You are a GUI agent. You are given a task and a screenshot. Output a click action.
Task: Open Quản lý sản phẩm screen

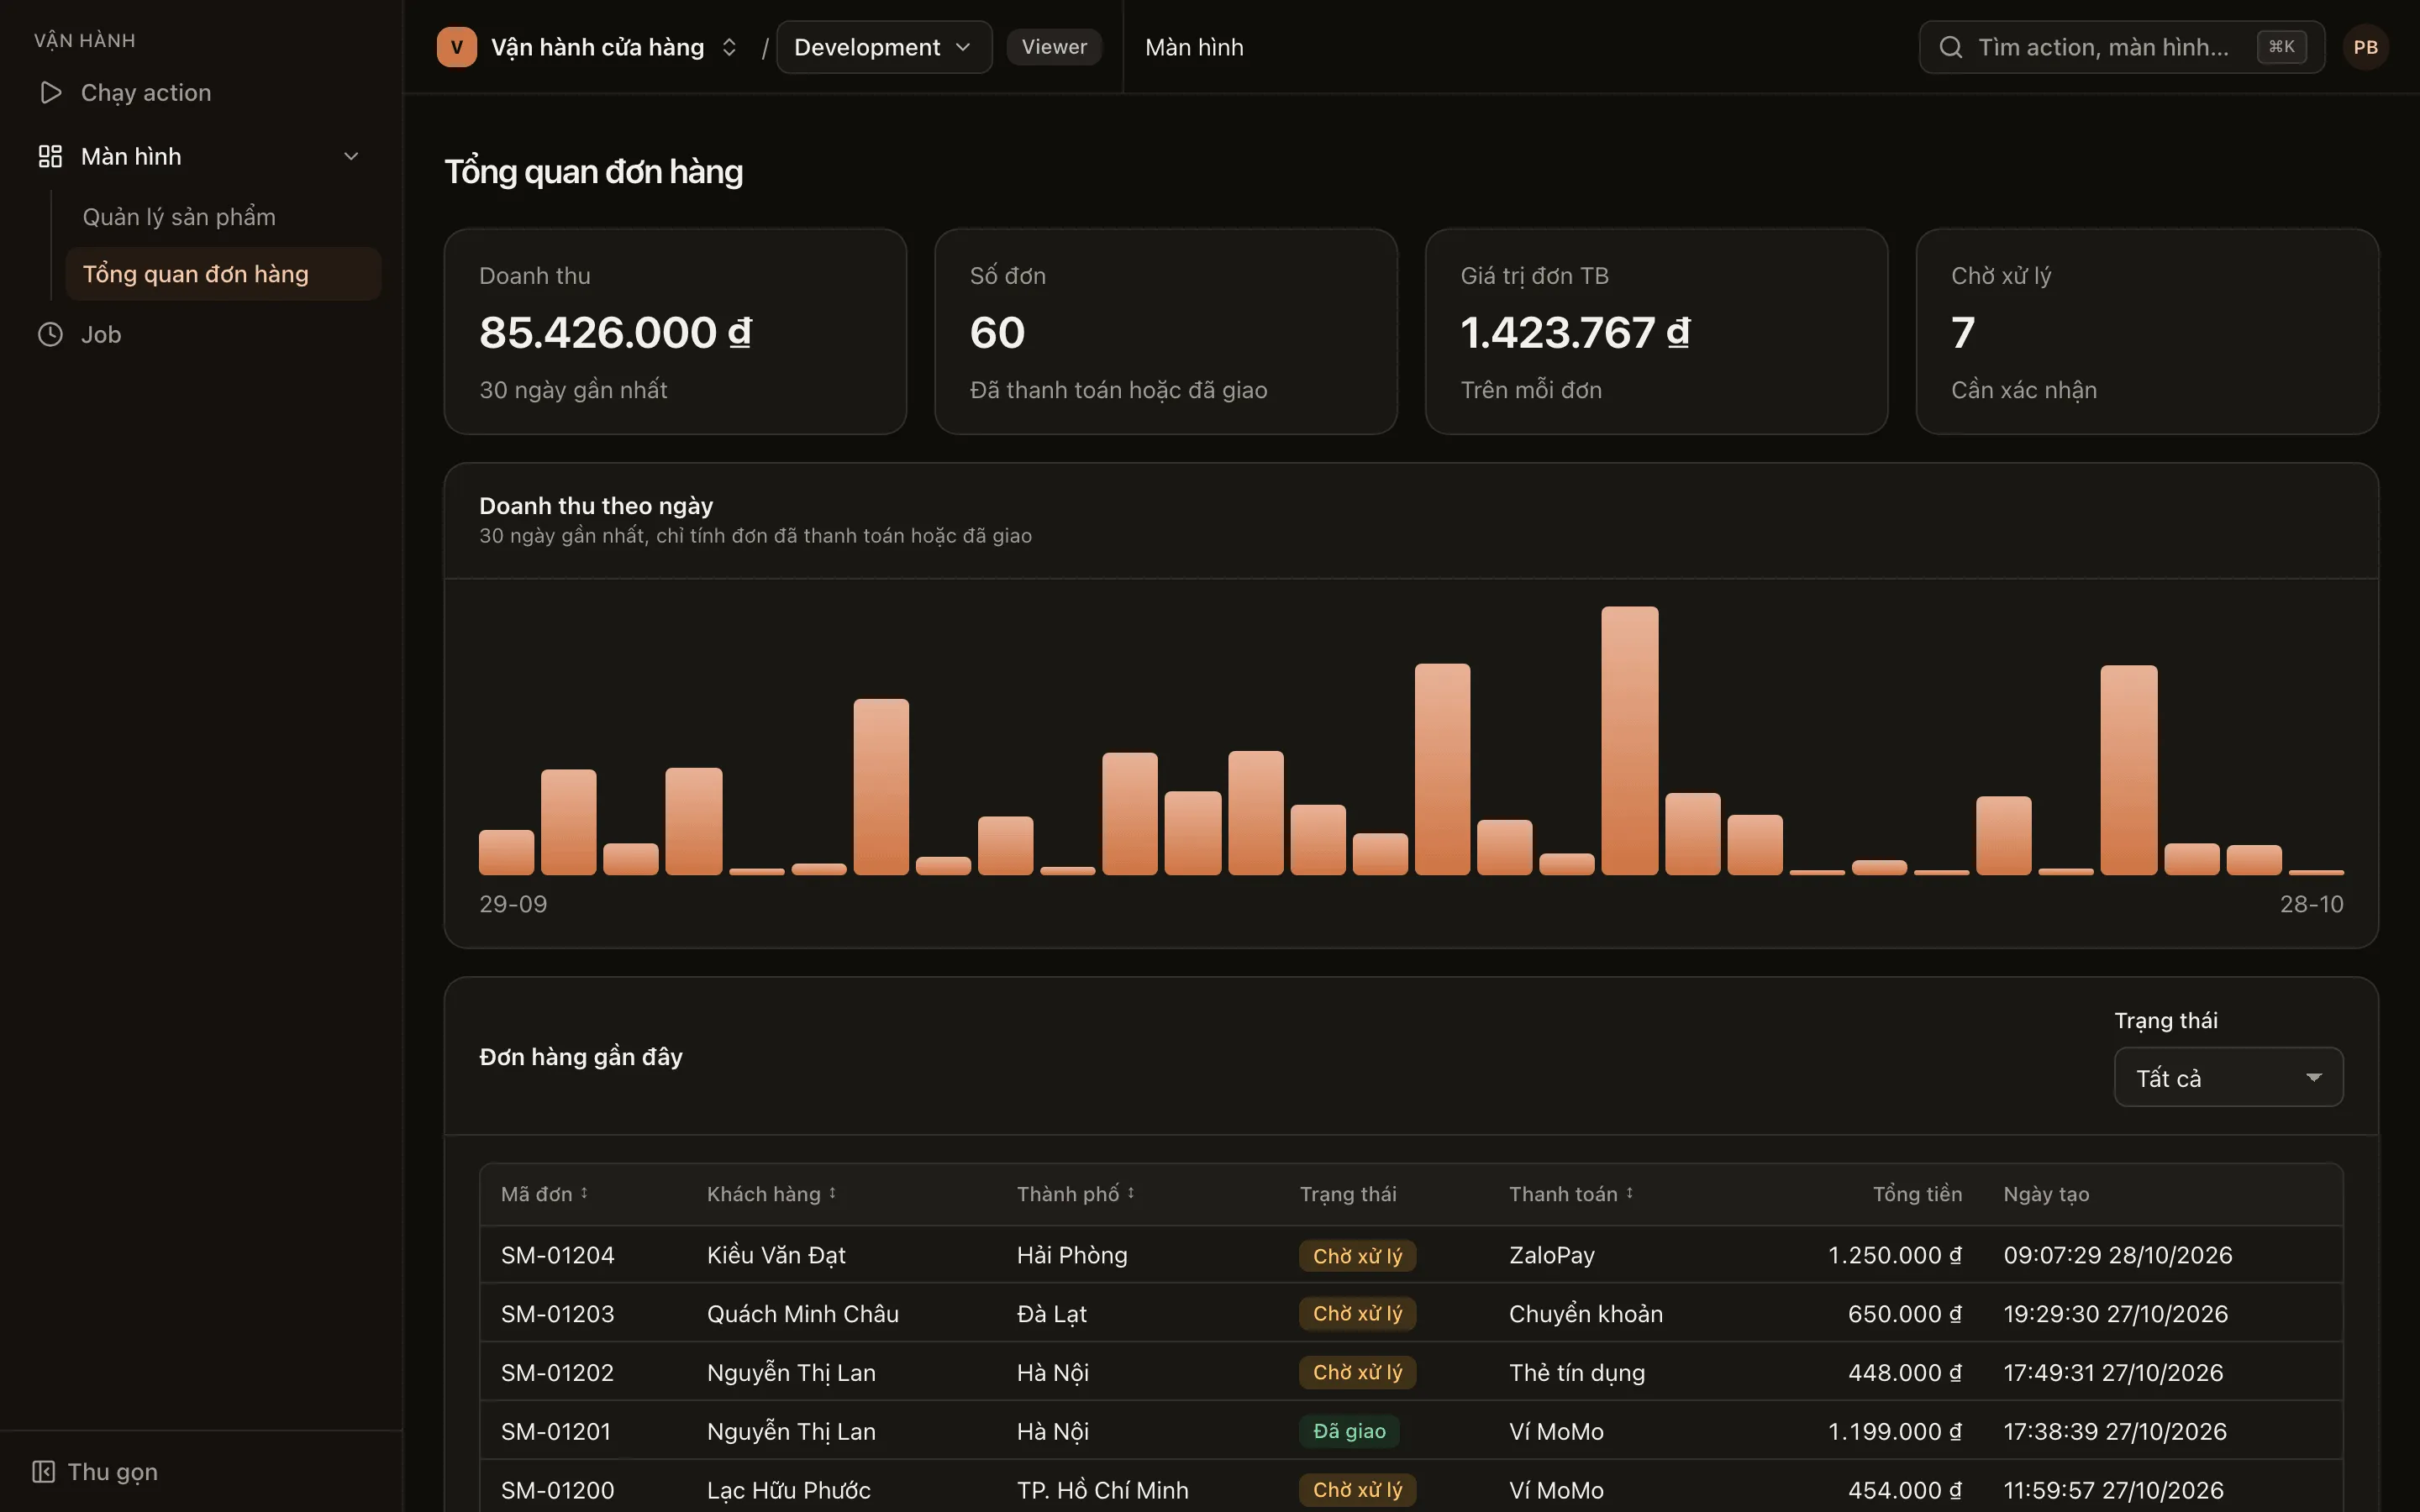pyautogui.click(x=179, y=217)
